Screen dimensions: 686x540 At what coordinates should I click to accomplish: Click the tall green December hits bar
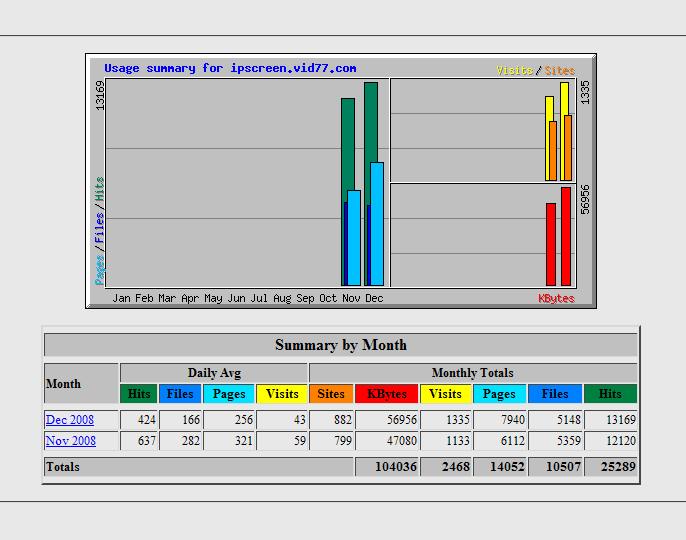click(371, 122)
